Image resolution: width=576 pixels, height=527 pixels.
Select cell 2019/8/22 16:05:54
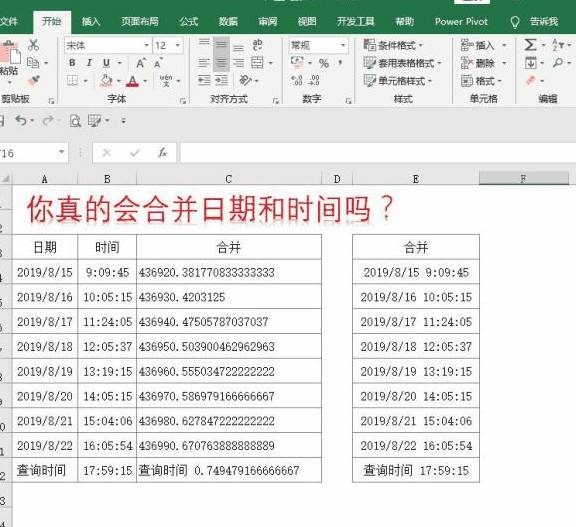[416, 445]
